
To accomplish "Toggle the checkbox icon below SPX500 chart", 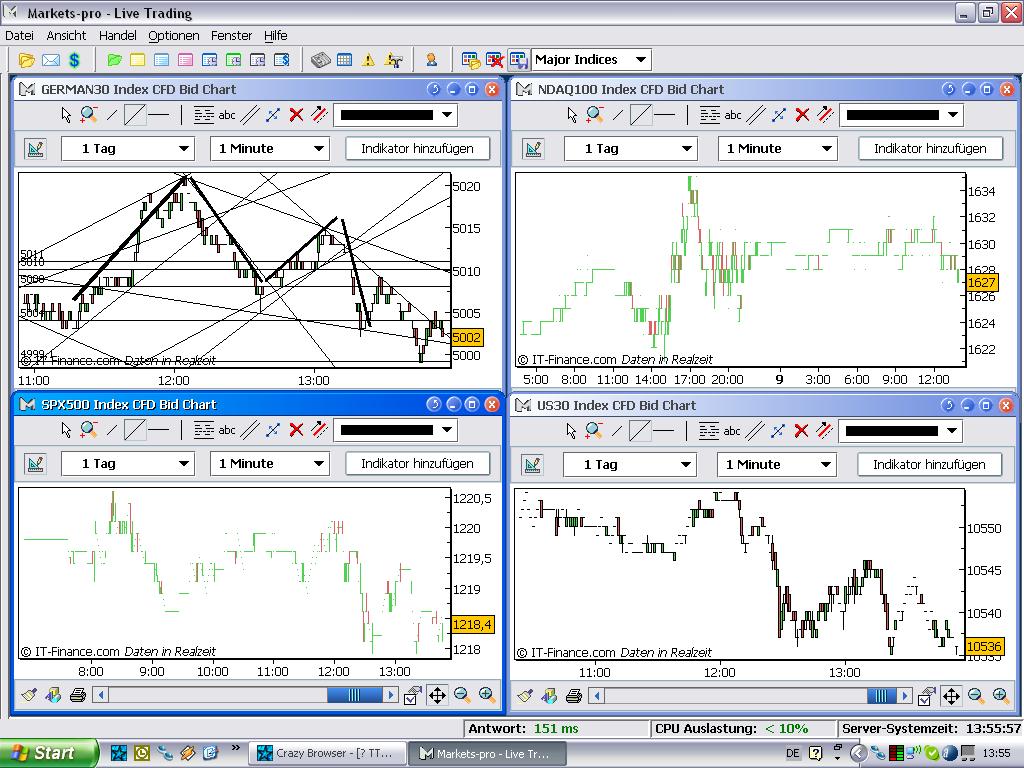I will tap(412, 695).
